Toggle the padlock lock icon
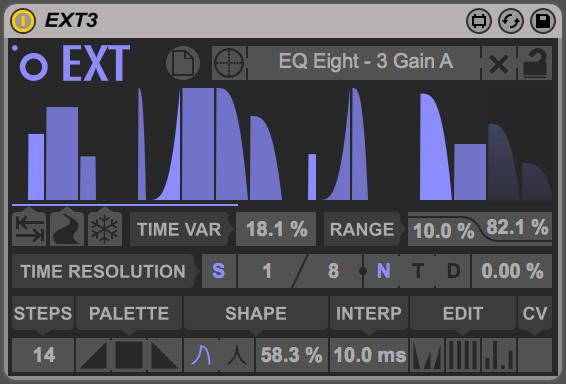 coord(535,63)
